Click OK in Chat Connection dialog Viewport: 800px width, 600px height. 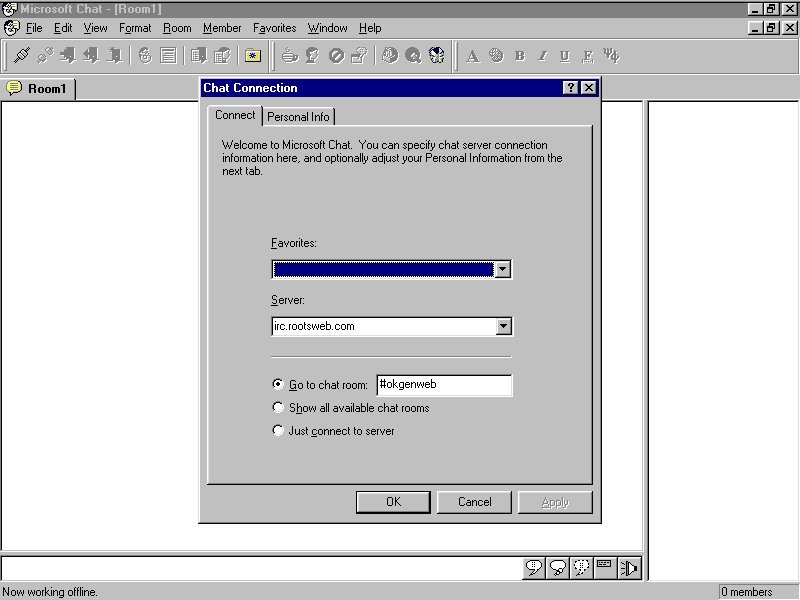point(393,502)
